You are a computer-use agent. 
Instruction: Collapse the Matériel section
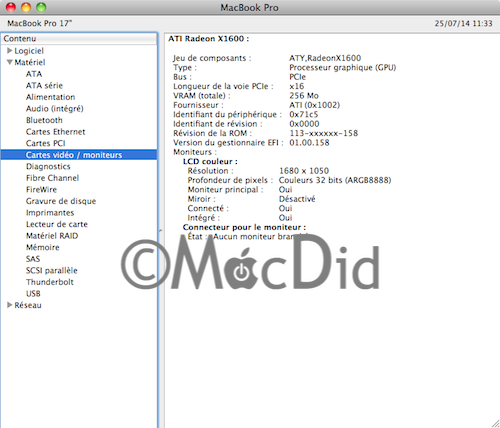click(10, 62)
